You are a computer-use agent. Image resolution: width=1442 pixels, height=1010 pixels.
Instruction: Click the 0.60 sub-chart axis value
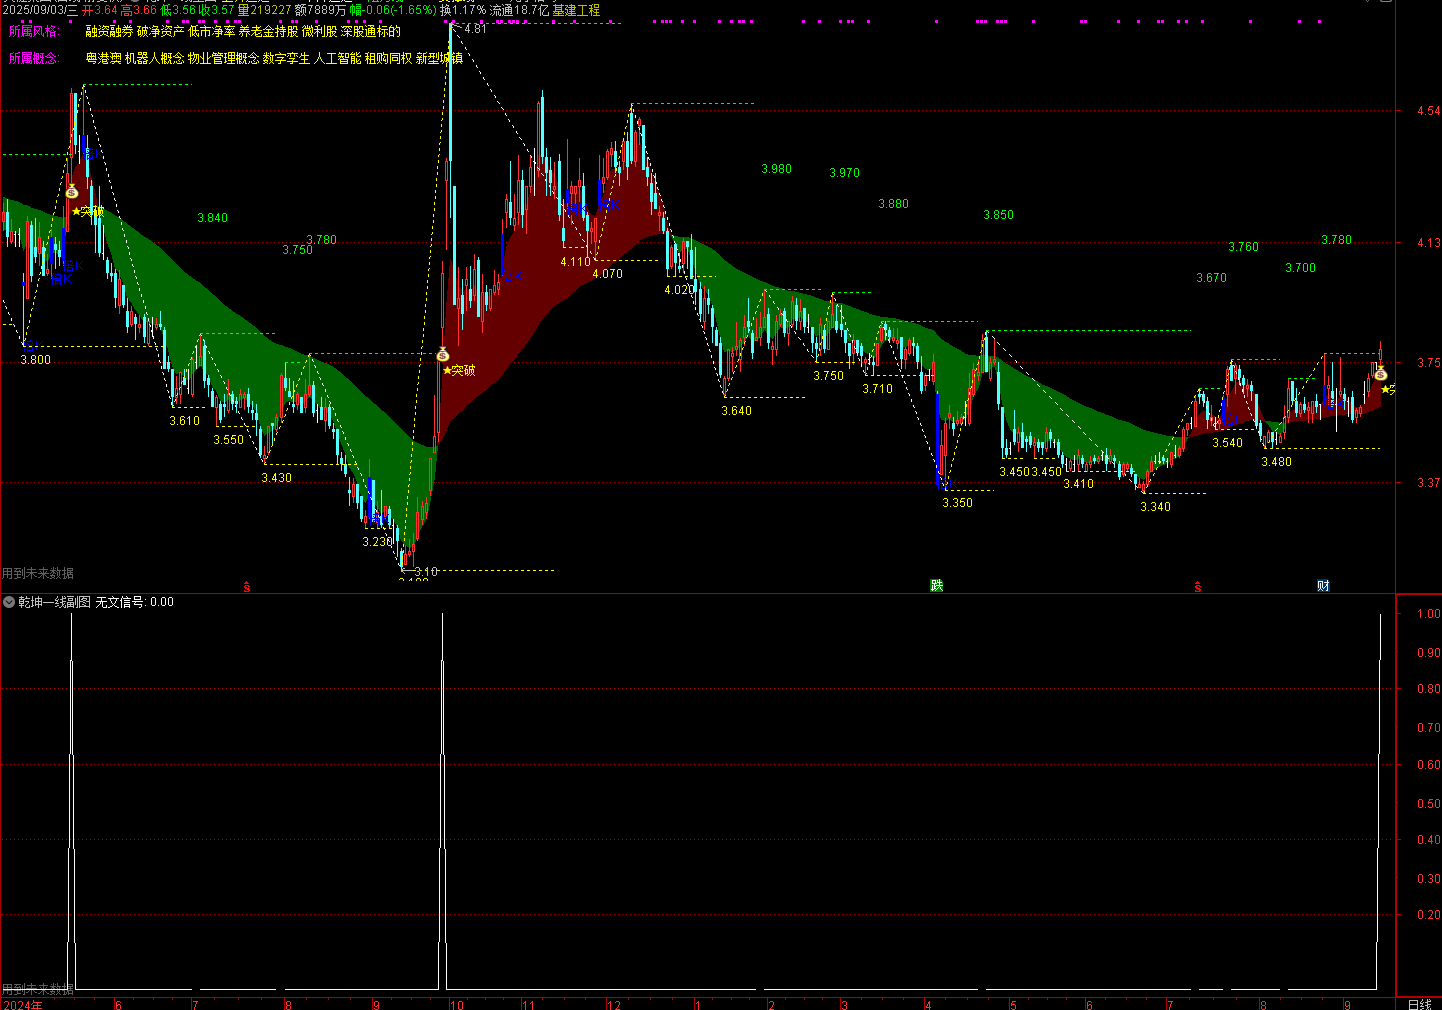tap(1429, 765)
